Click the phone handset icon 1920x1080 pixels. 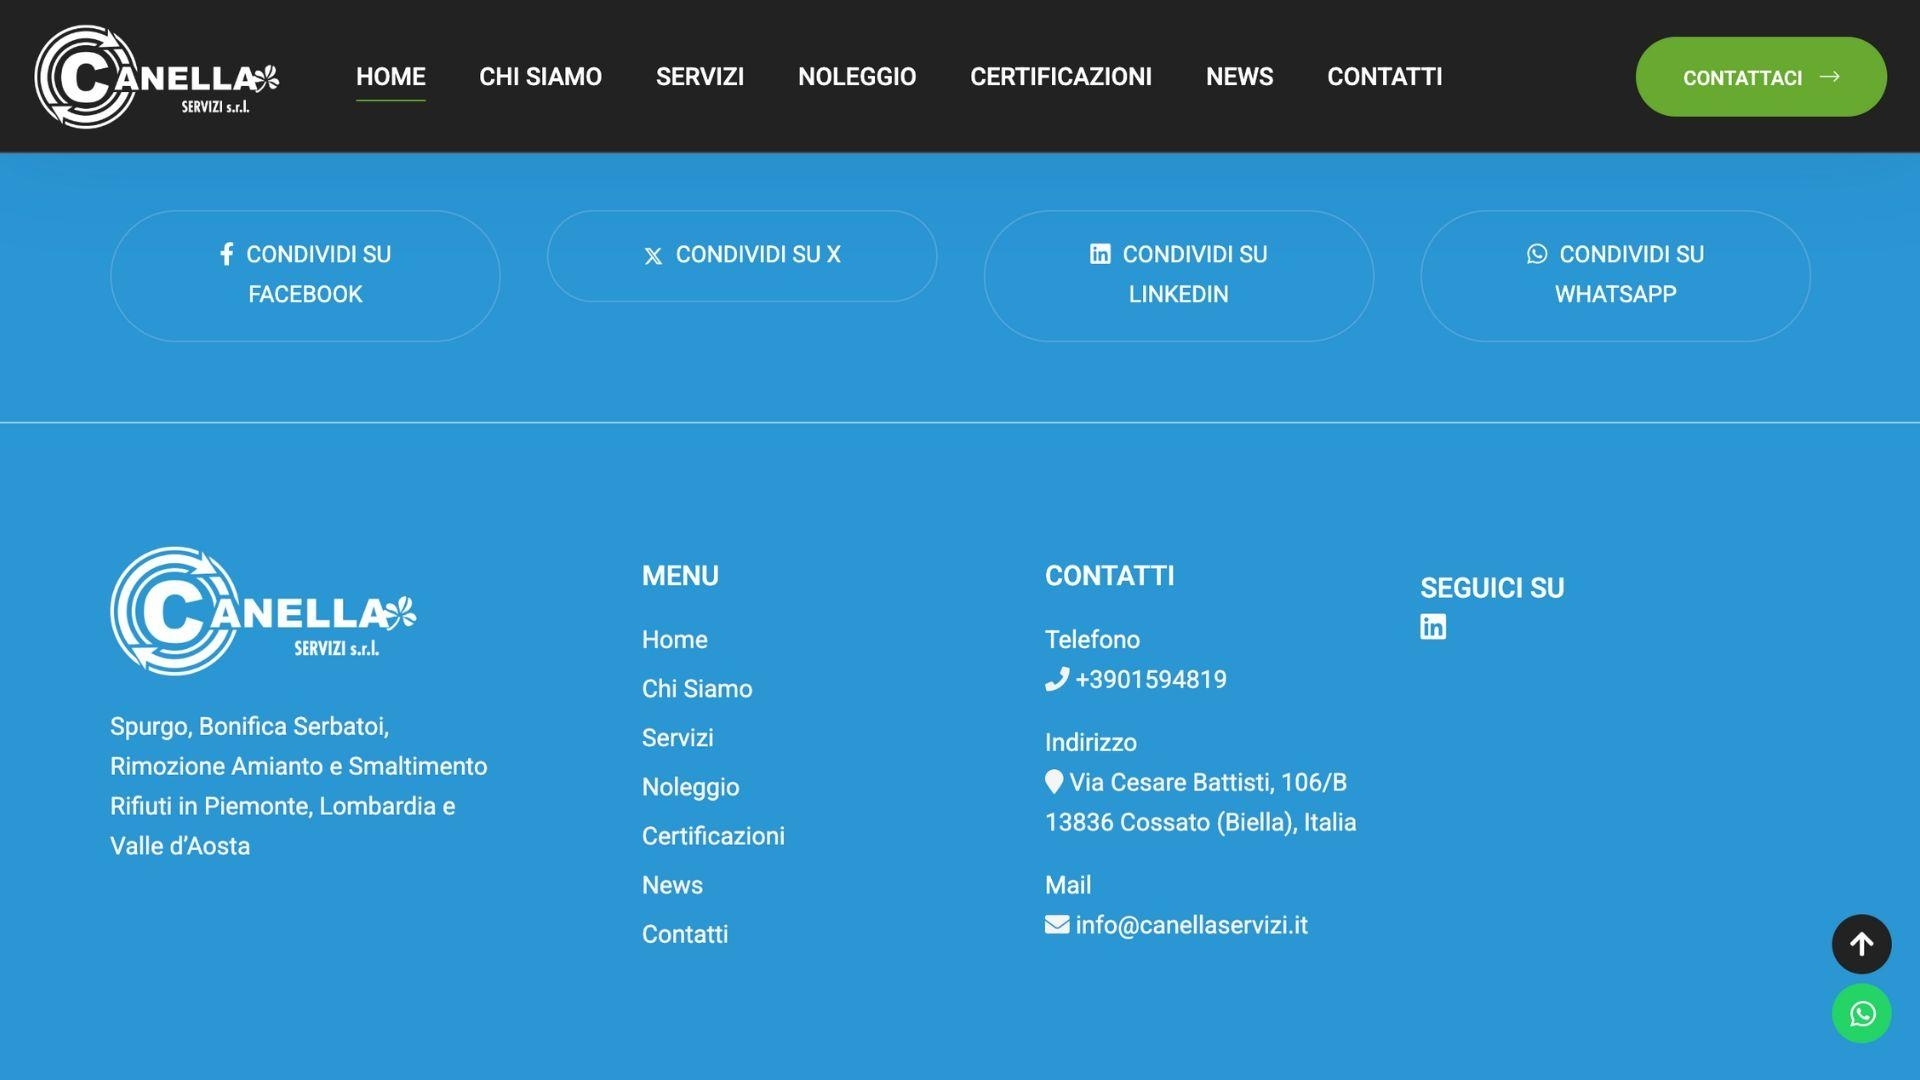click(x=1057, y=679)
